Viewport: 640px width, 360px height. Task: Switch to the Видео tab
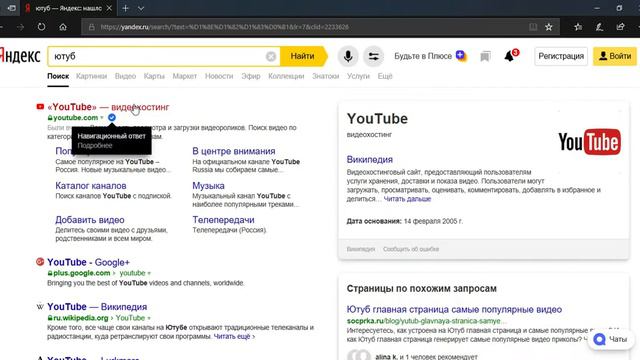(x=125, y=76)
